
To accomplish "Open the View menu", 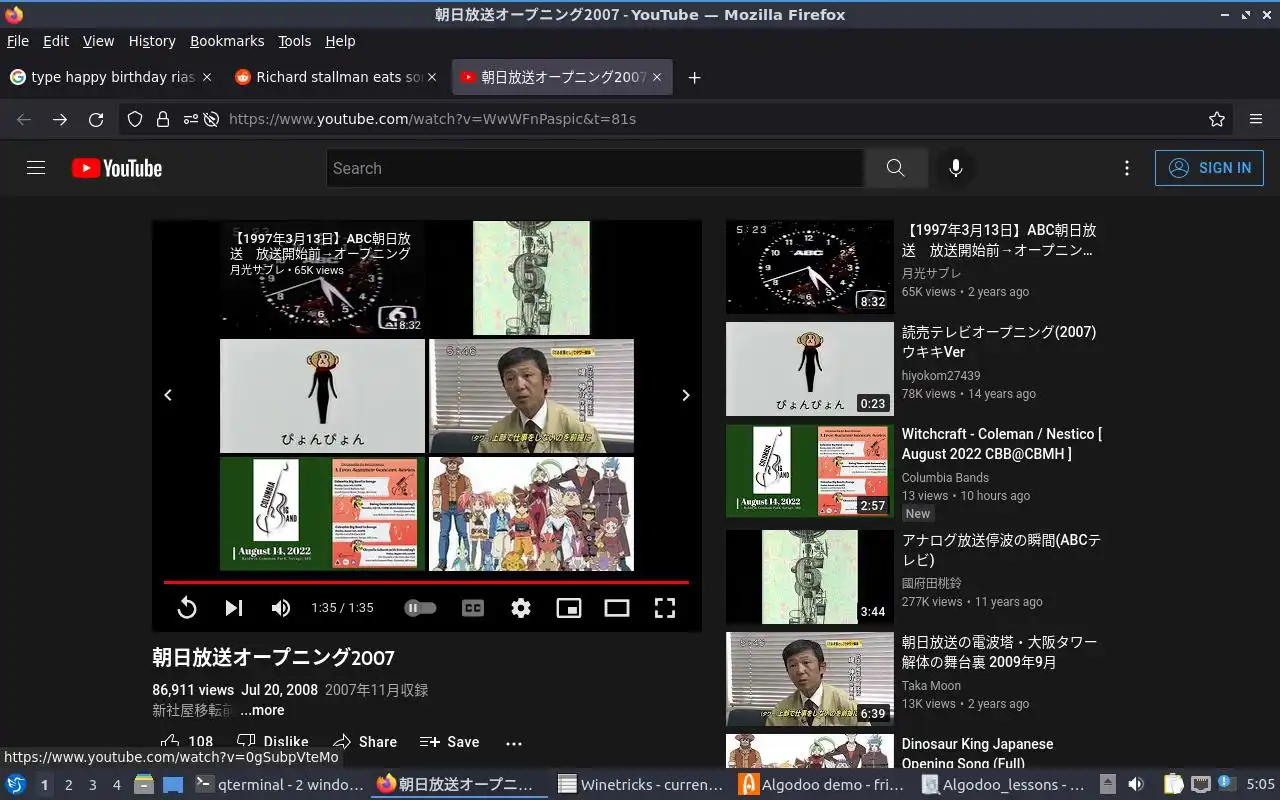I will click(98, 41).
